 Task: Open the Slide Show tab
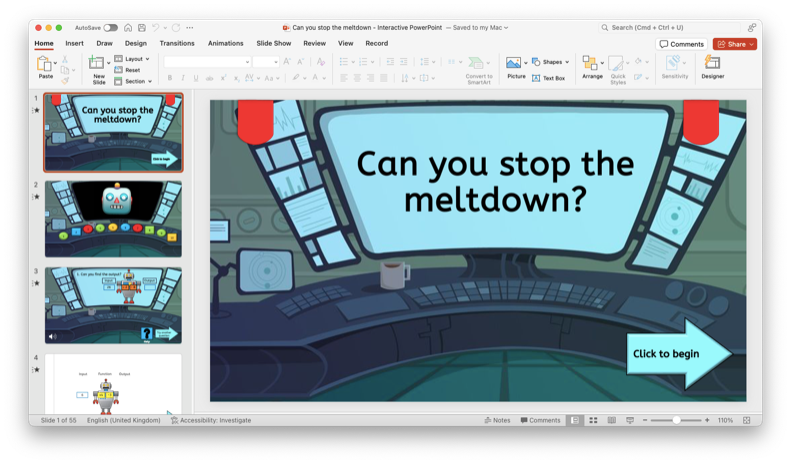coord(273,43)
